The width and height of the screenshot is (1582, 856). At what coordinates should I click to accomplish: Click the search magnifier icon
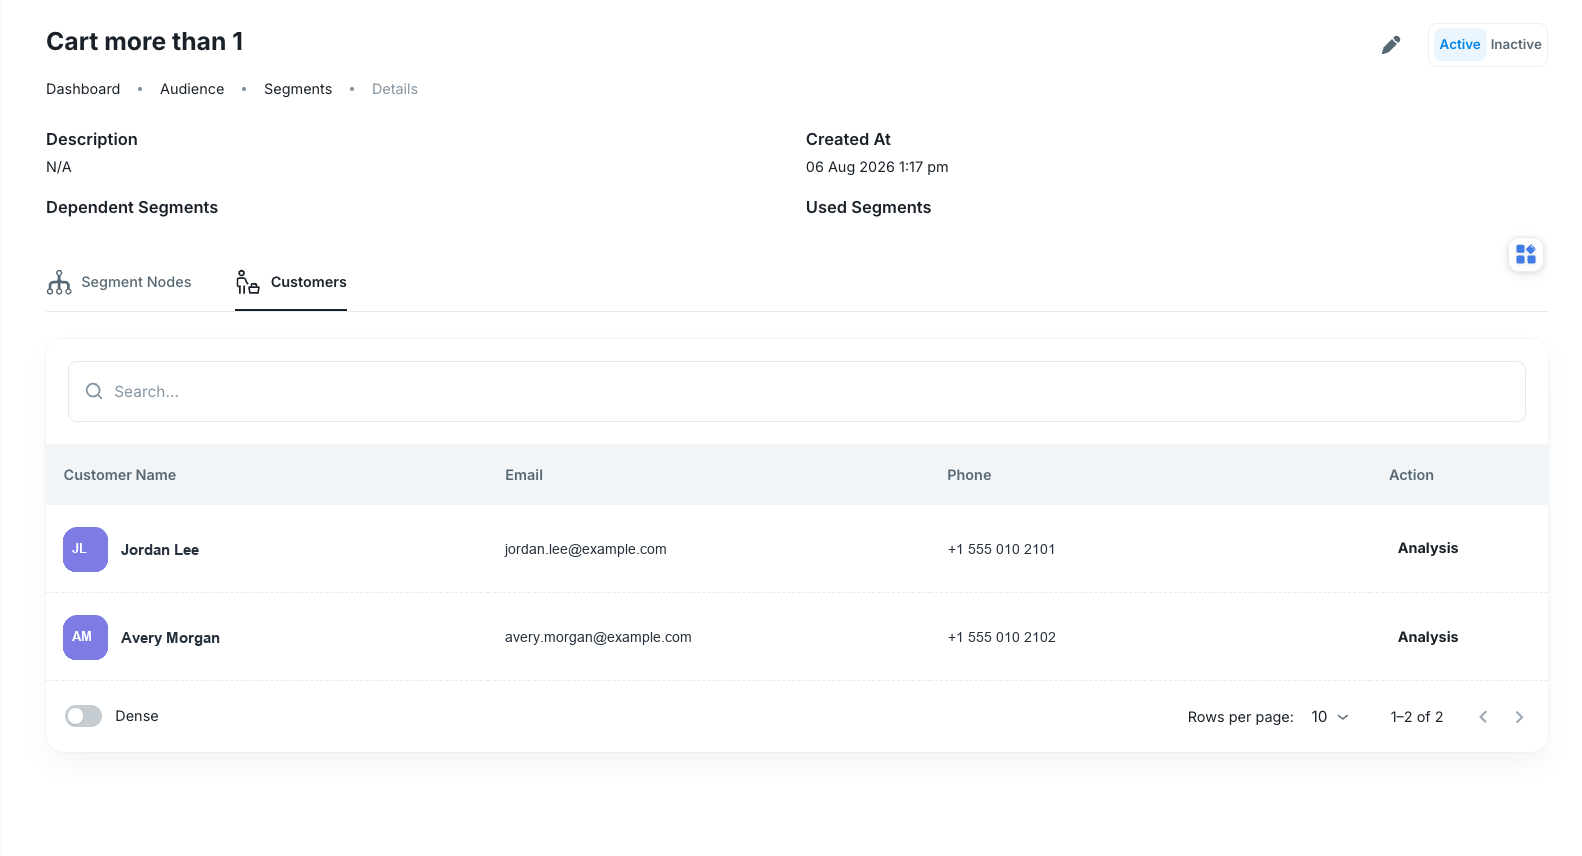click(94, 391)
